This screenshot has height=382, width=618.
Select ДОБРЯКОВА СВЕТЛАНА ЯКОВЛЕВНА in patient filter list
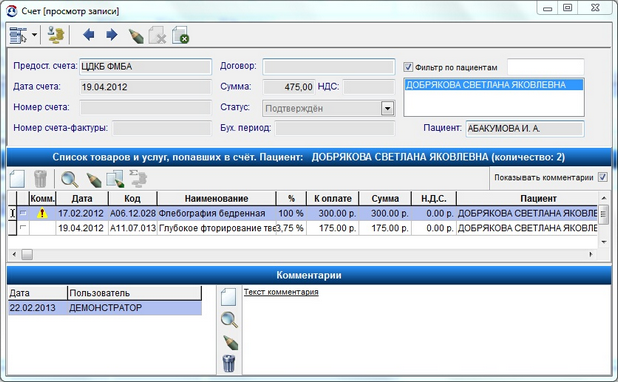click(x=494, y=85)
